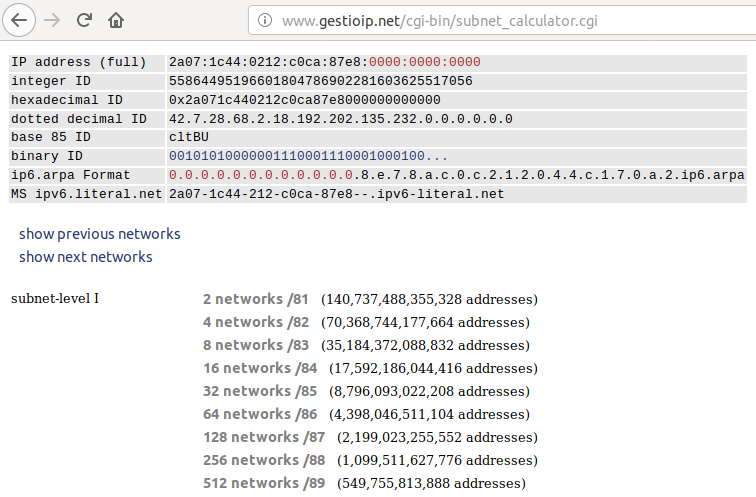Image resolution: width=756 pixels, height=497 pixels.
Task: Reload the page with the refresh icon
Action: (85, 19)
